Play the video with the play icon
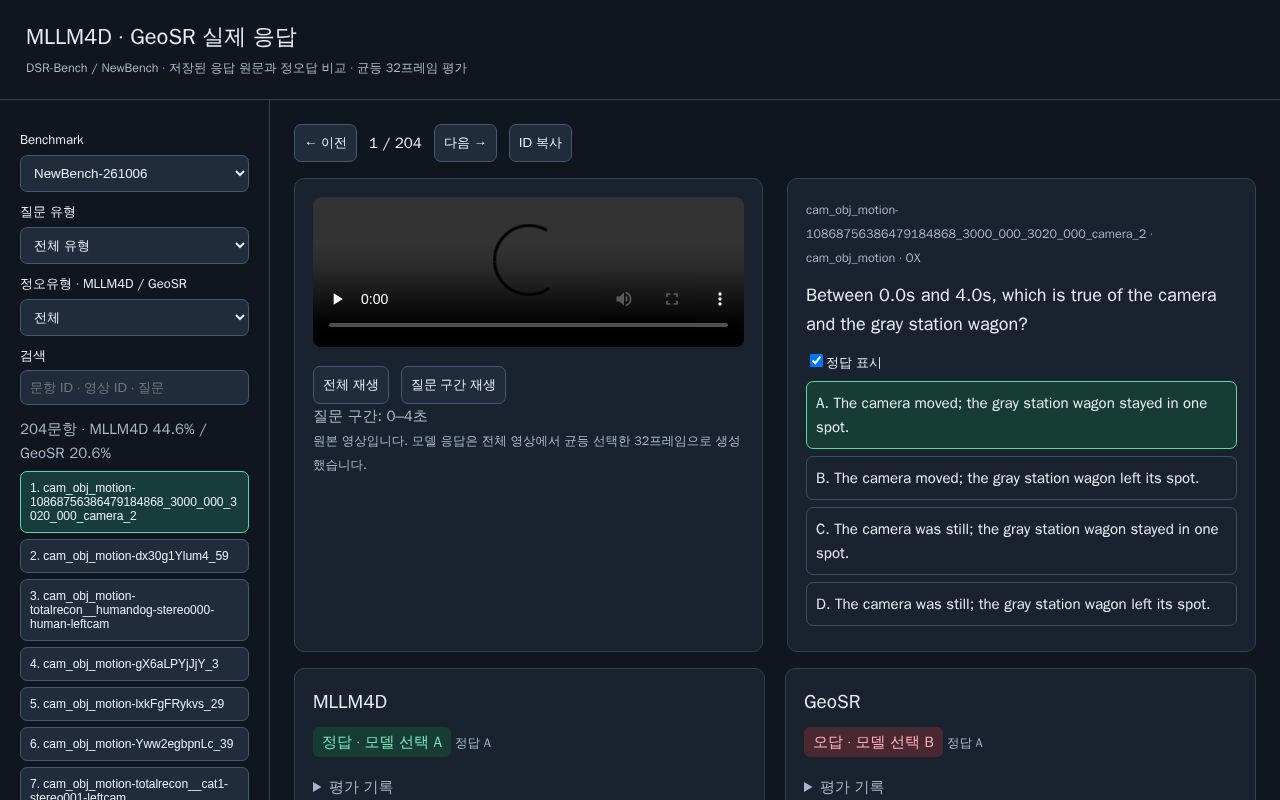This screenshot has width=1280, height=800. pyautogui.click(x=338, y=299)
